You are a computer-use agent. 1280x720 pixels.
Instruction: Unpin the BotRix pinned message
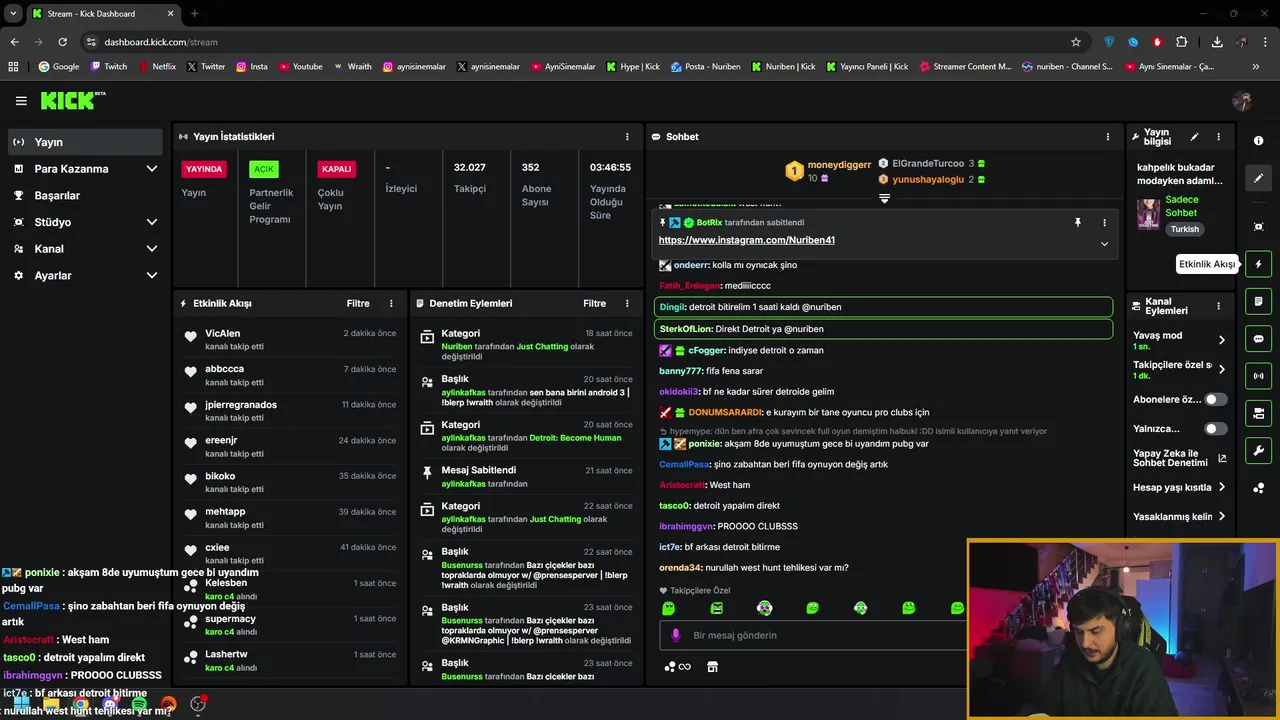coord(1078,223)
